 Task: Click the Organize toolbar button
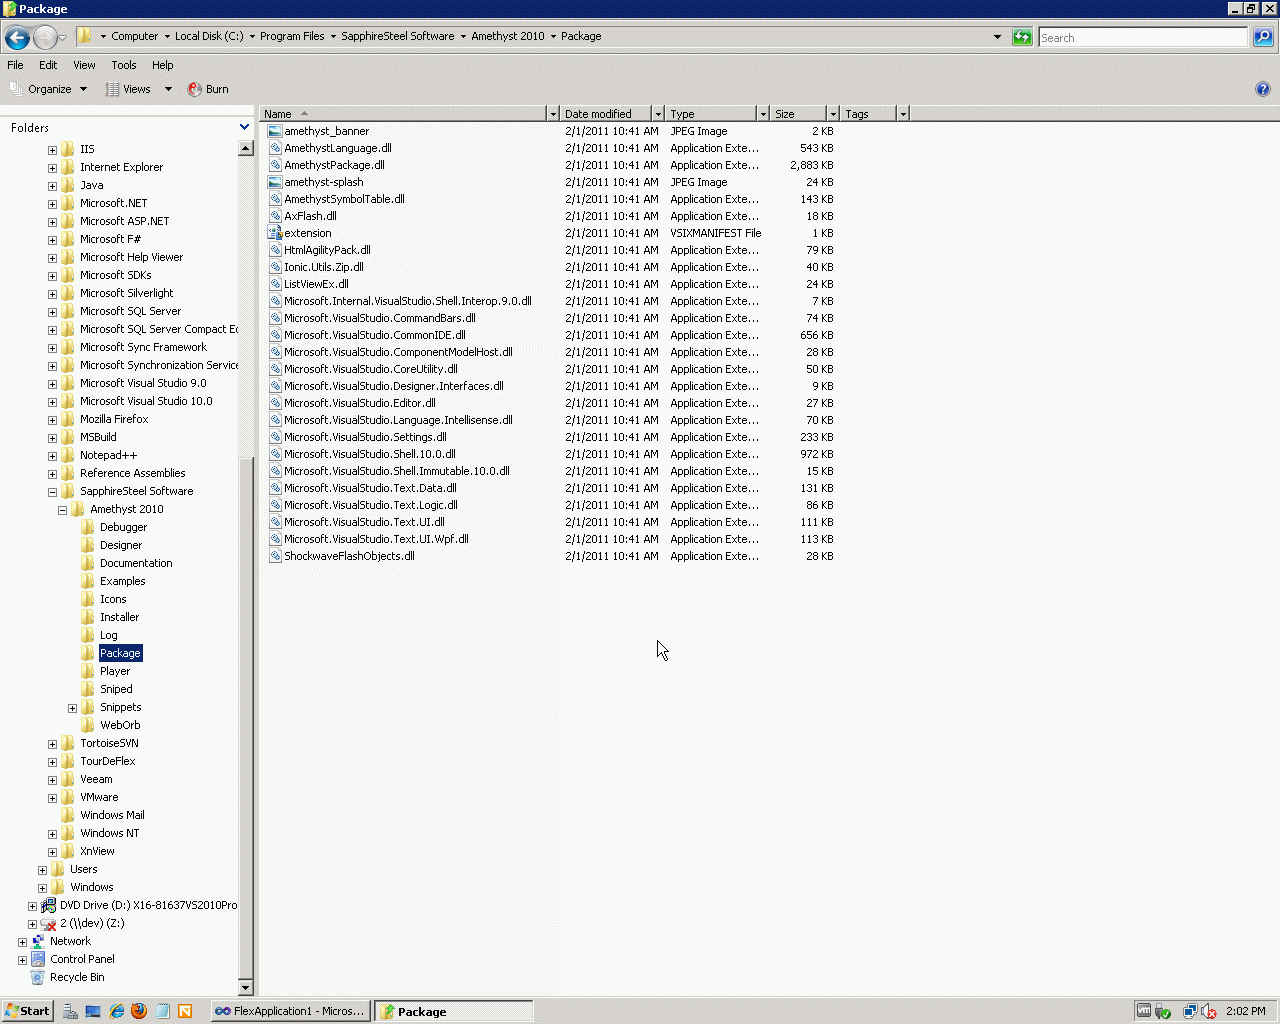(49, 89)
